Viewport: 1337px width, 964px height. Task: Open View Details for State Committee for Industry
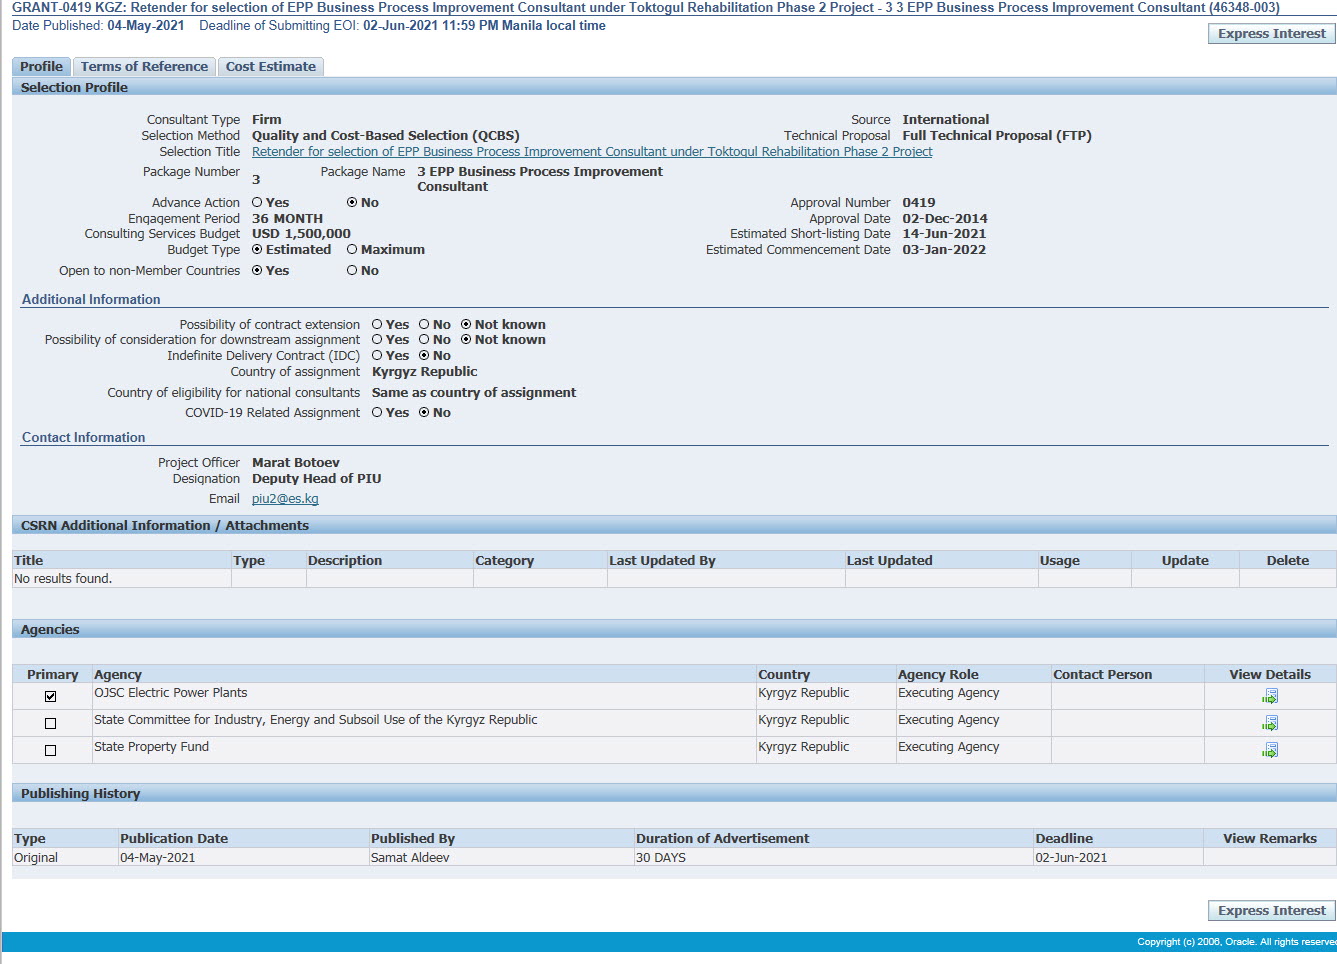tap(1270, 723)
